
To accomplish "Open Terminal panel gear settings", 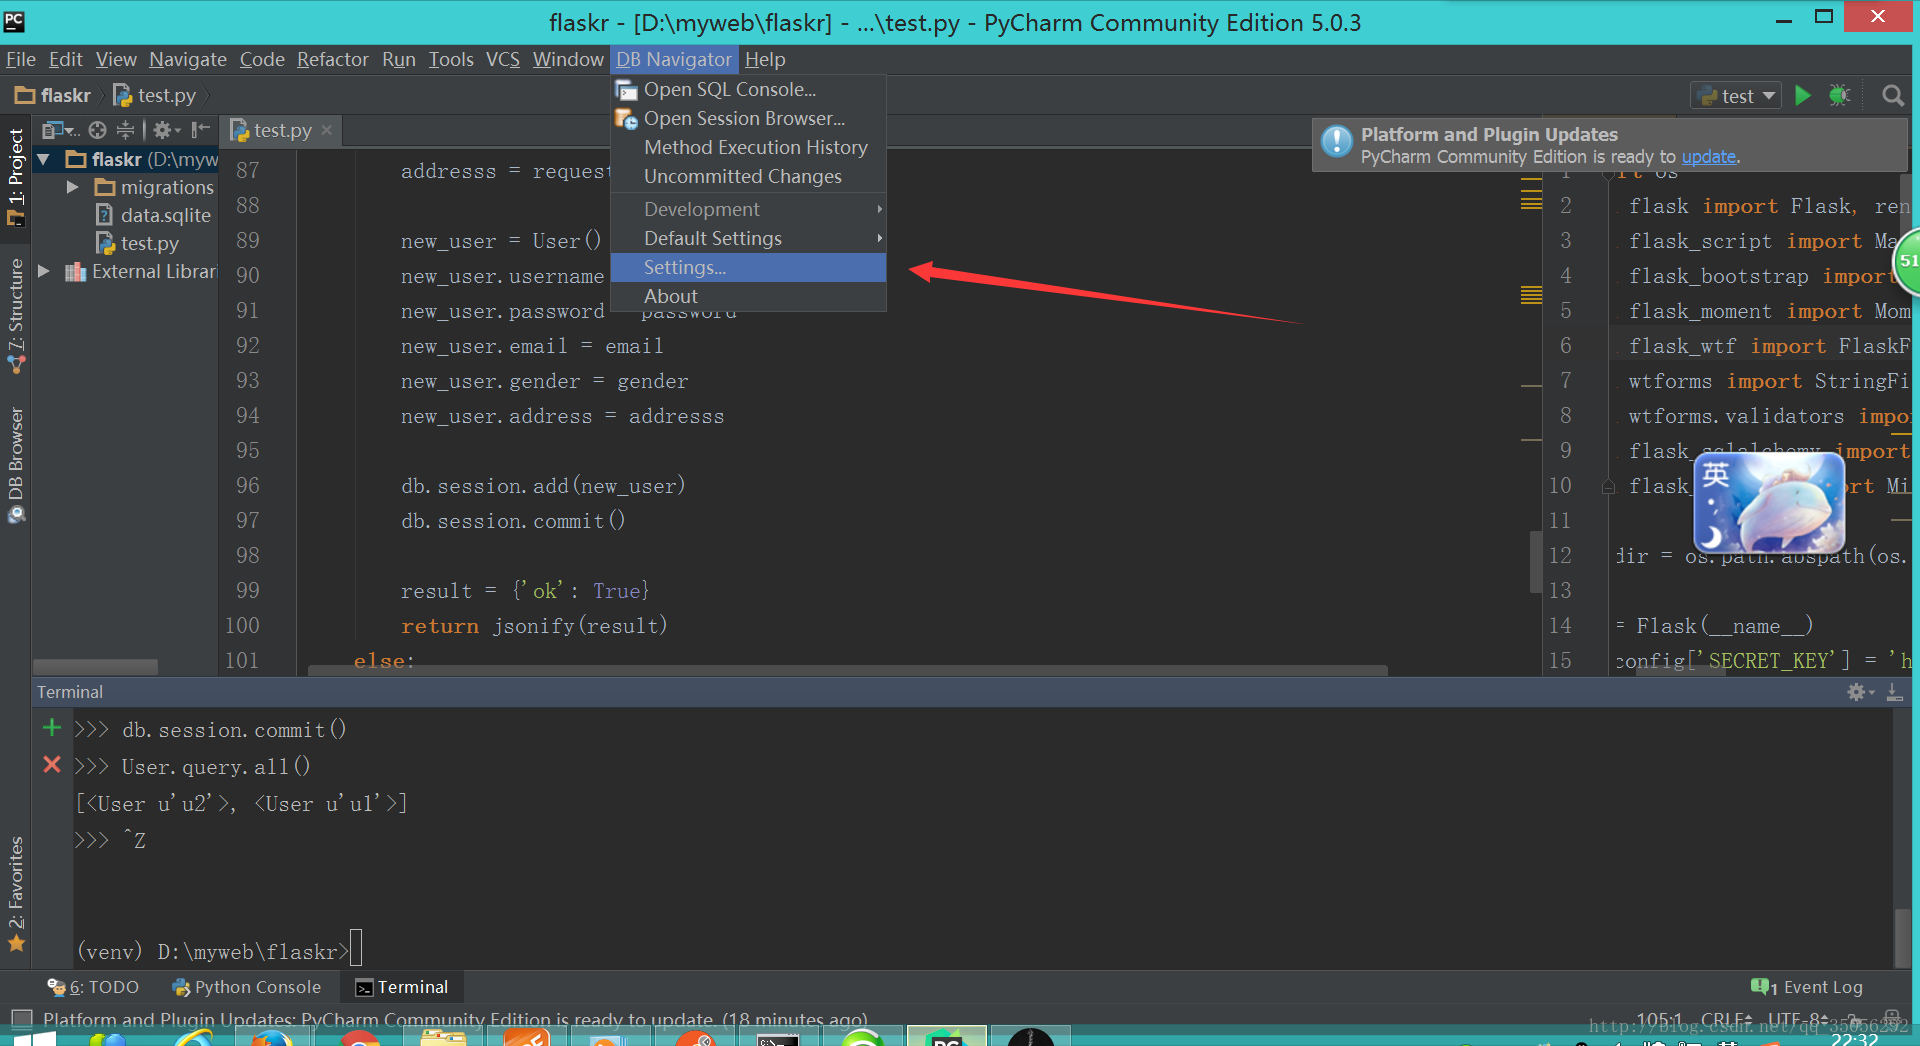I will tap(1858, 692).
